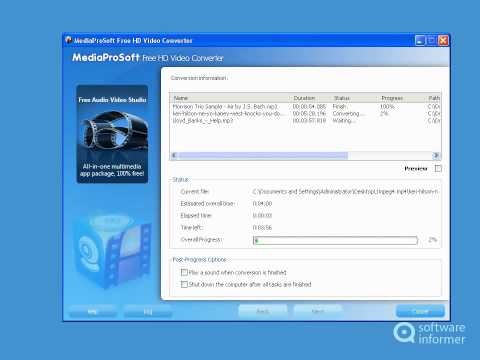Click the Current file path text

345,192
